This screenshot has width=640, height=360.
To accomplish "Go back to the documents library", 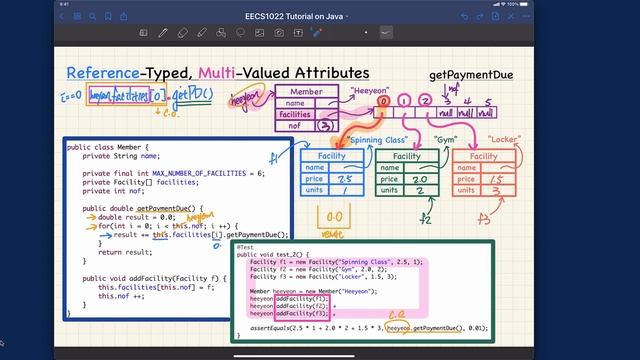I will [x=62, y=16].
